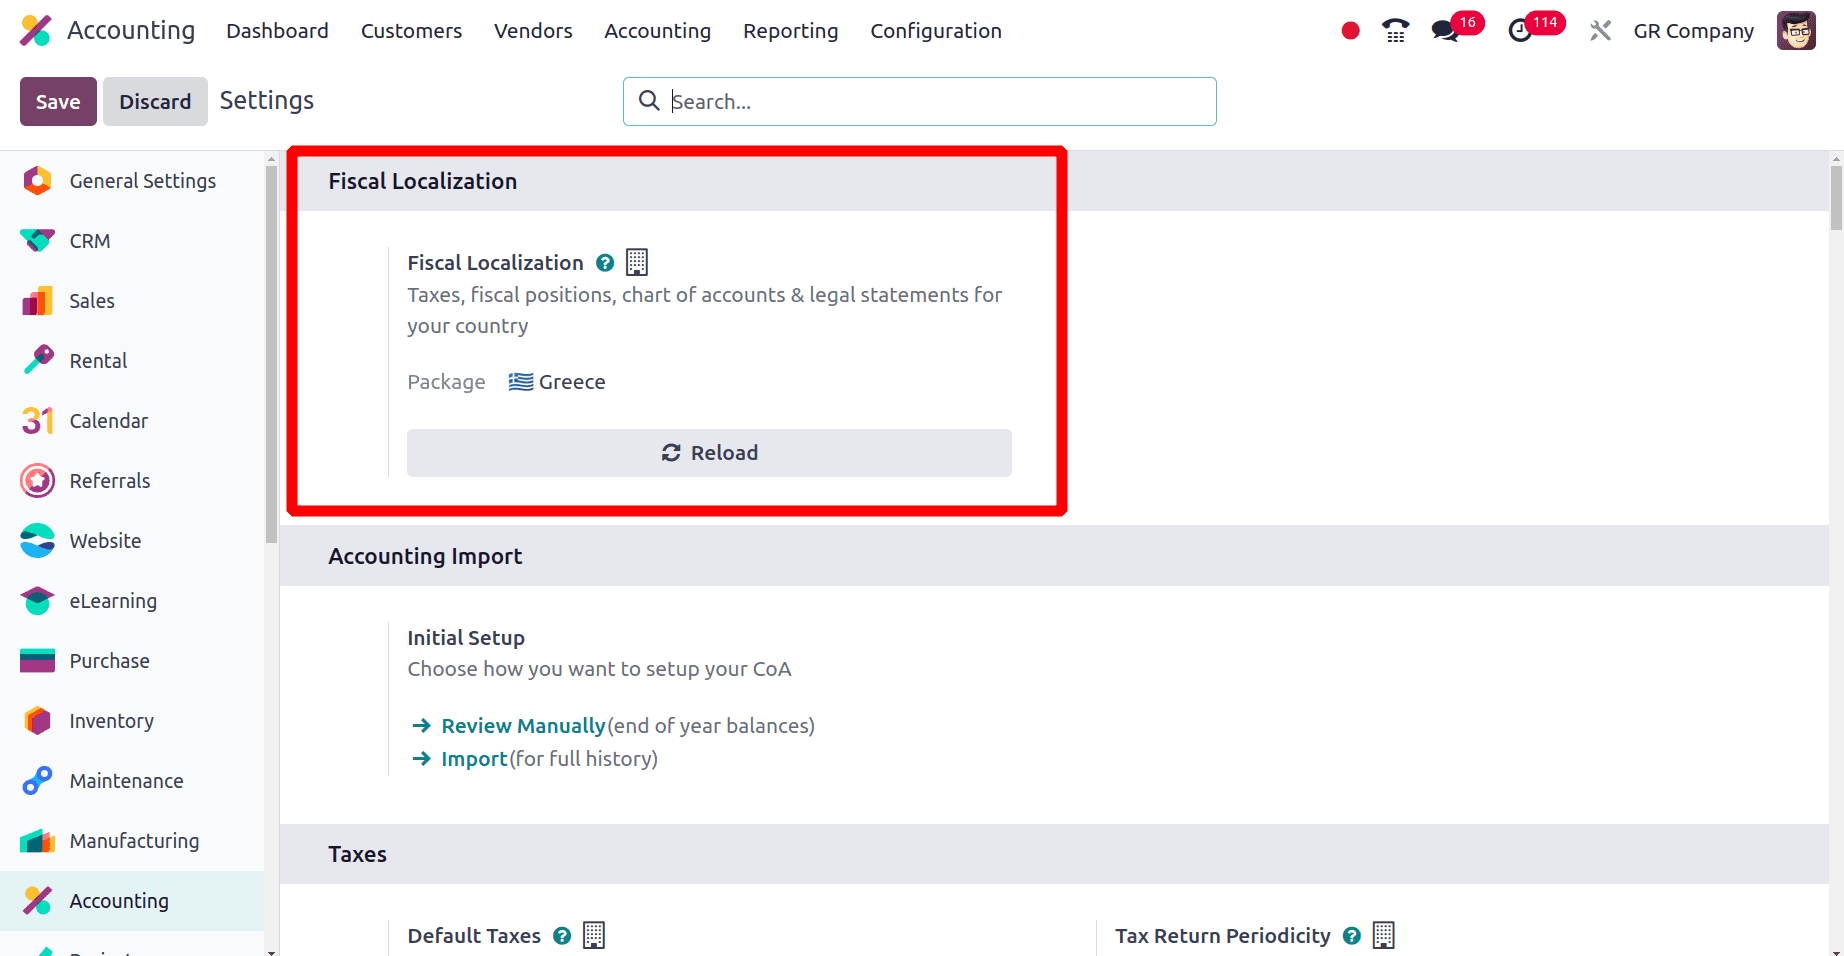Screen dimensions: 1844x956
Task: Open the Customers menu
Action: click(x=411, y=31)
